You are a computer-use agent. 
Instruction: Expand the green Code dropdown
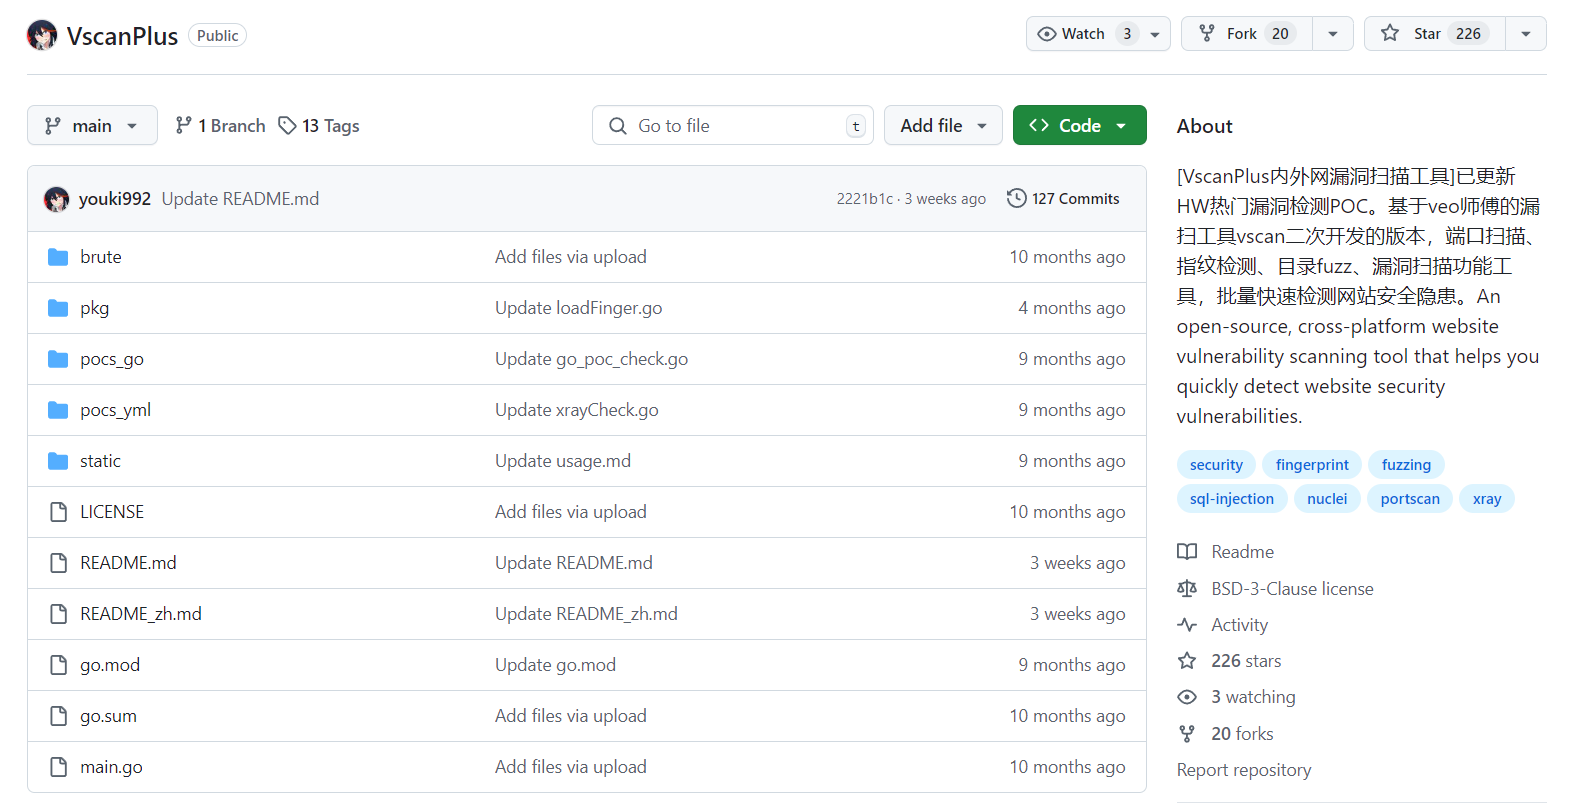[x=1079, y=125]
